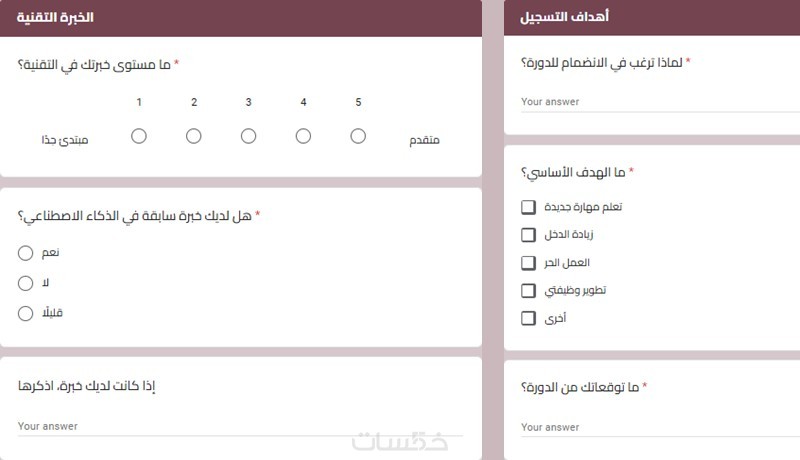Choose قليلًا for prior AI experience
This screenshot has height=460, width=800.
[26, 314]
